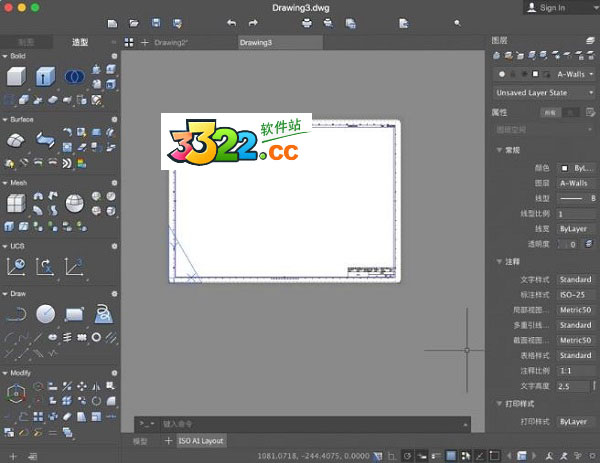Viewport: 600px width, 463px height.
Task: Click the Open folder toolbar icon
Action: [133, 22]
